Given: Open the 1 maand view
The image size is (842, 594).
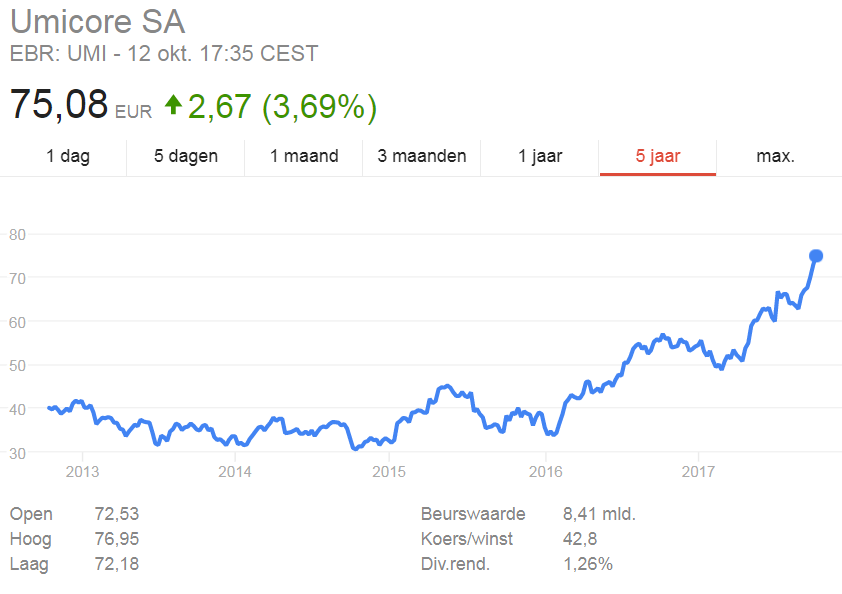Looking at the screenshot, I should [304, 156].
